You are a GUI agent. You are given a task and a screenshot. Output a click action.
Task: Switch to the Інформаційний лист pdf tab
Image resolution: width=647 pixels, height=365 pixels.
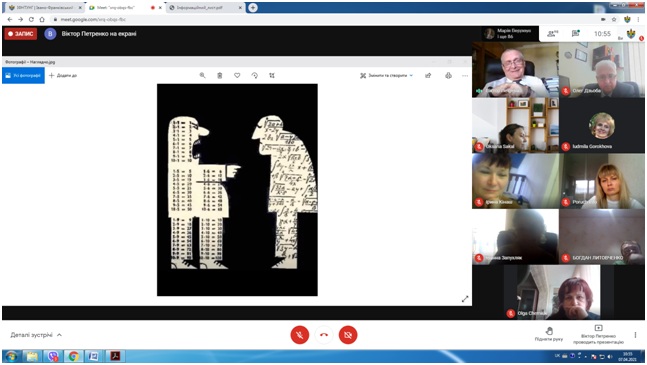[205, 7]
